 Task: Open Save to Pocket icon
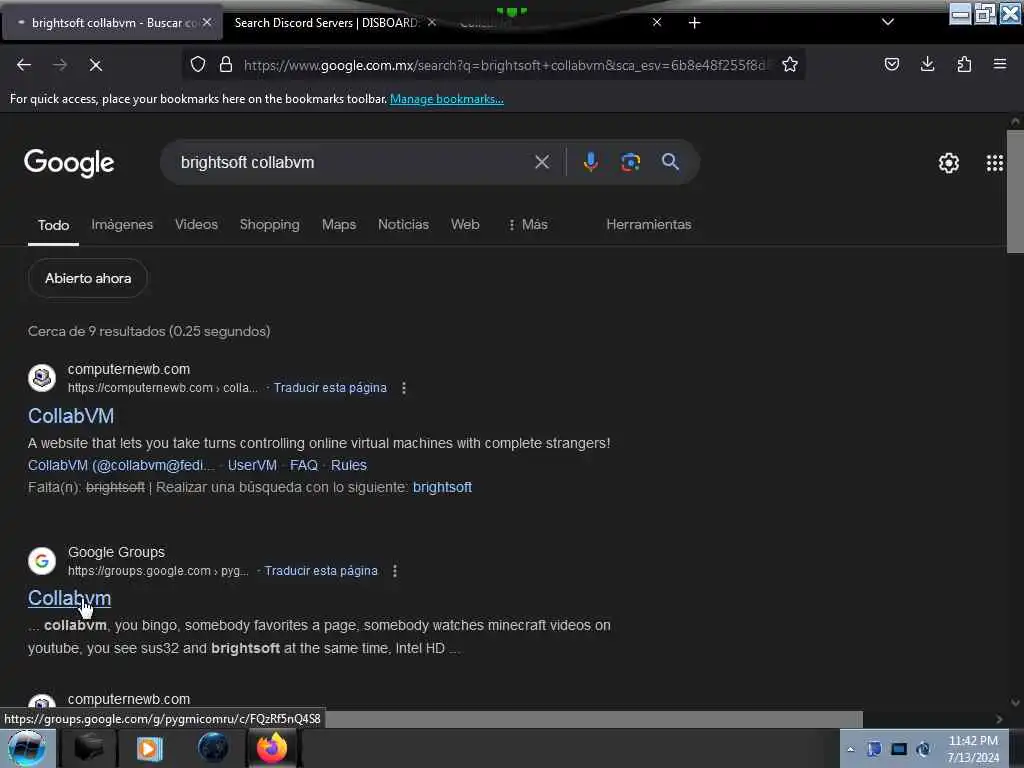click(x=891, y=64)
